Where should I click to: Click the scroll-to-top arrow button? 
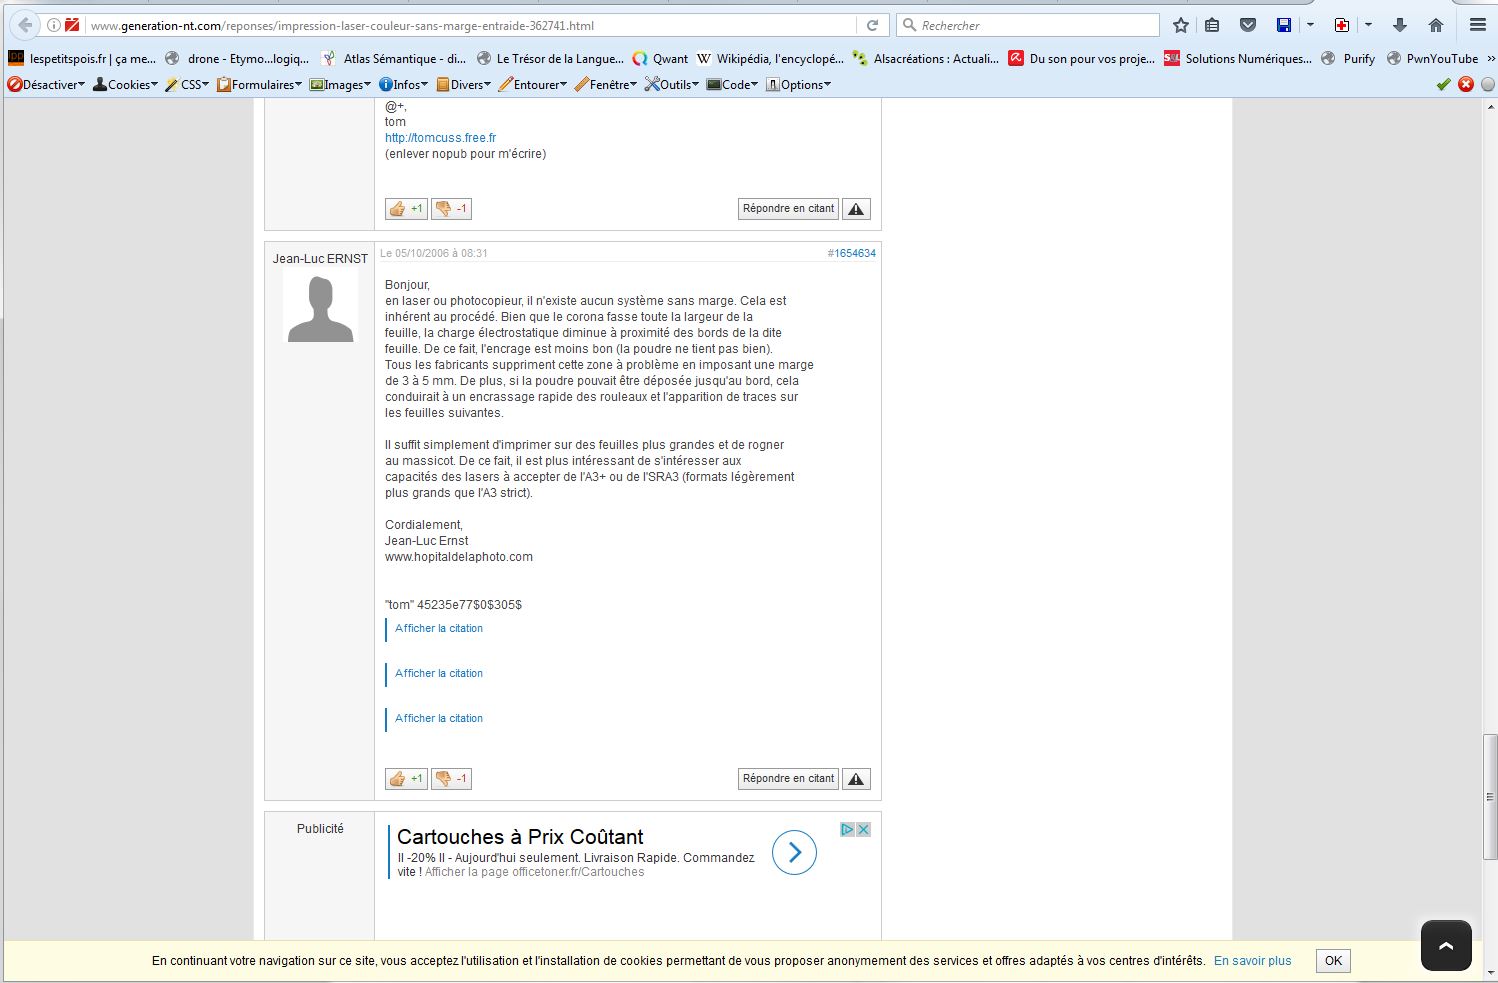1445,945
